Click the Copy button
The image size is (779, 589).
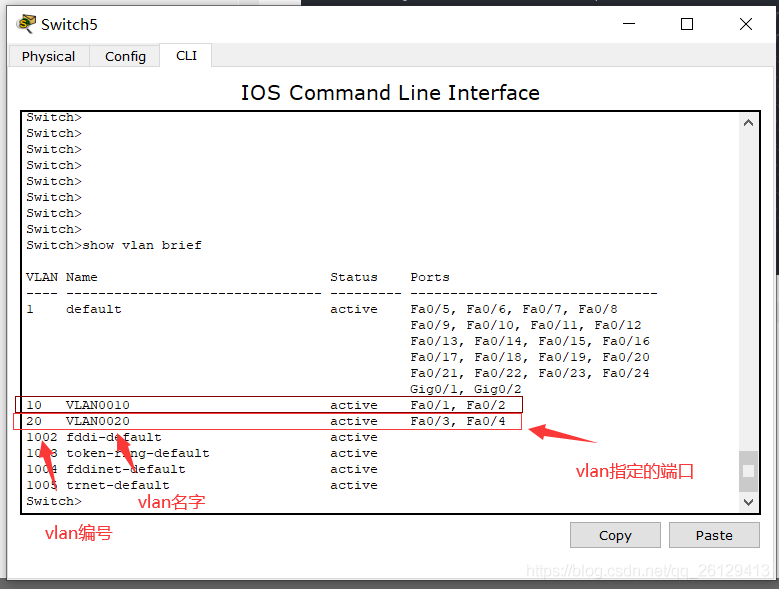point(615,535)
